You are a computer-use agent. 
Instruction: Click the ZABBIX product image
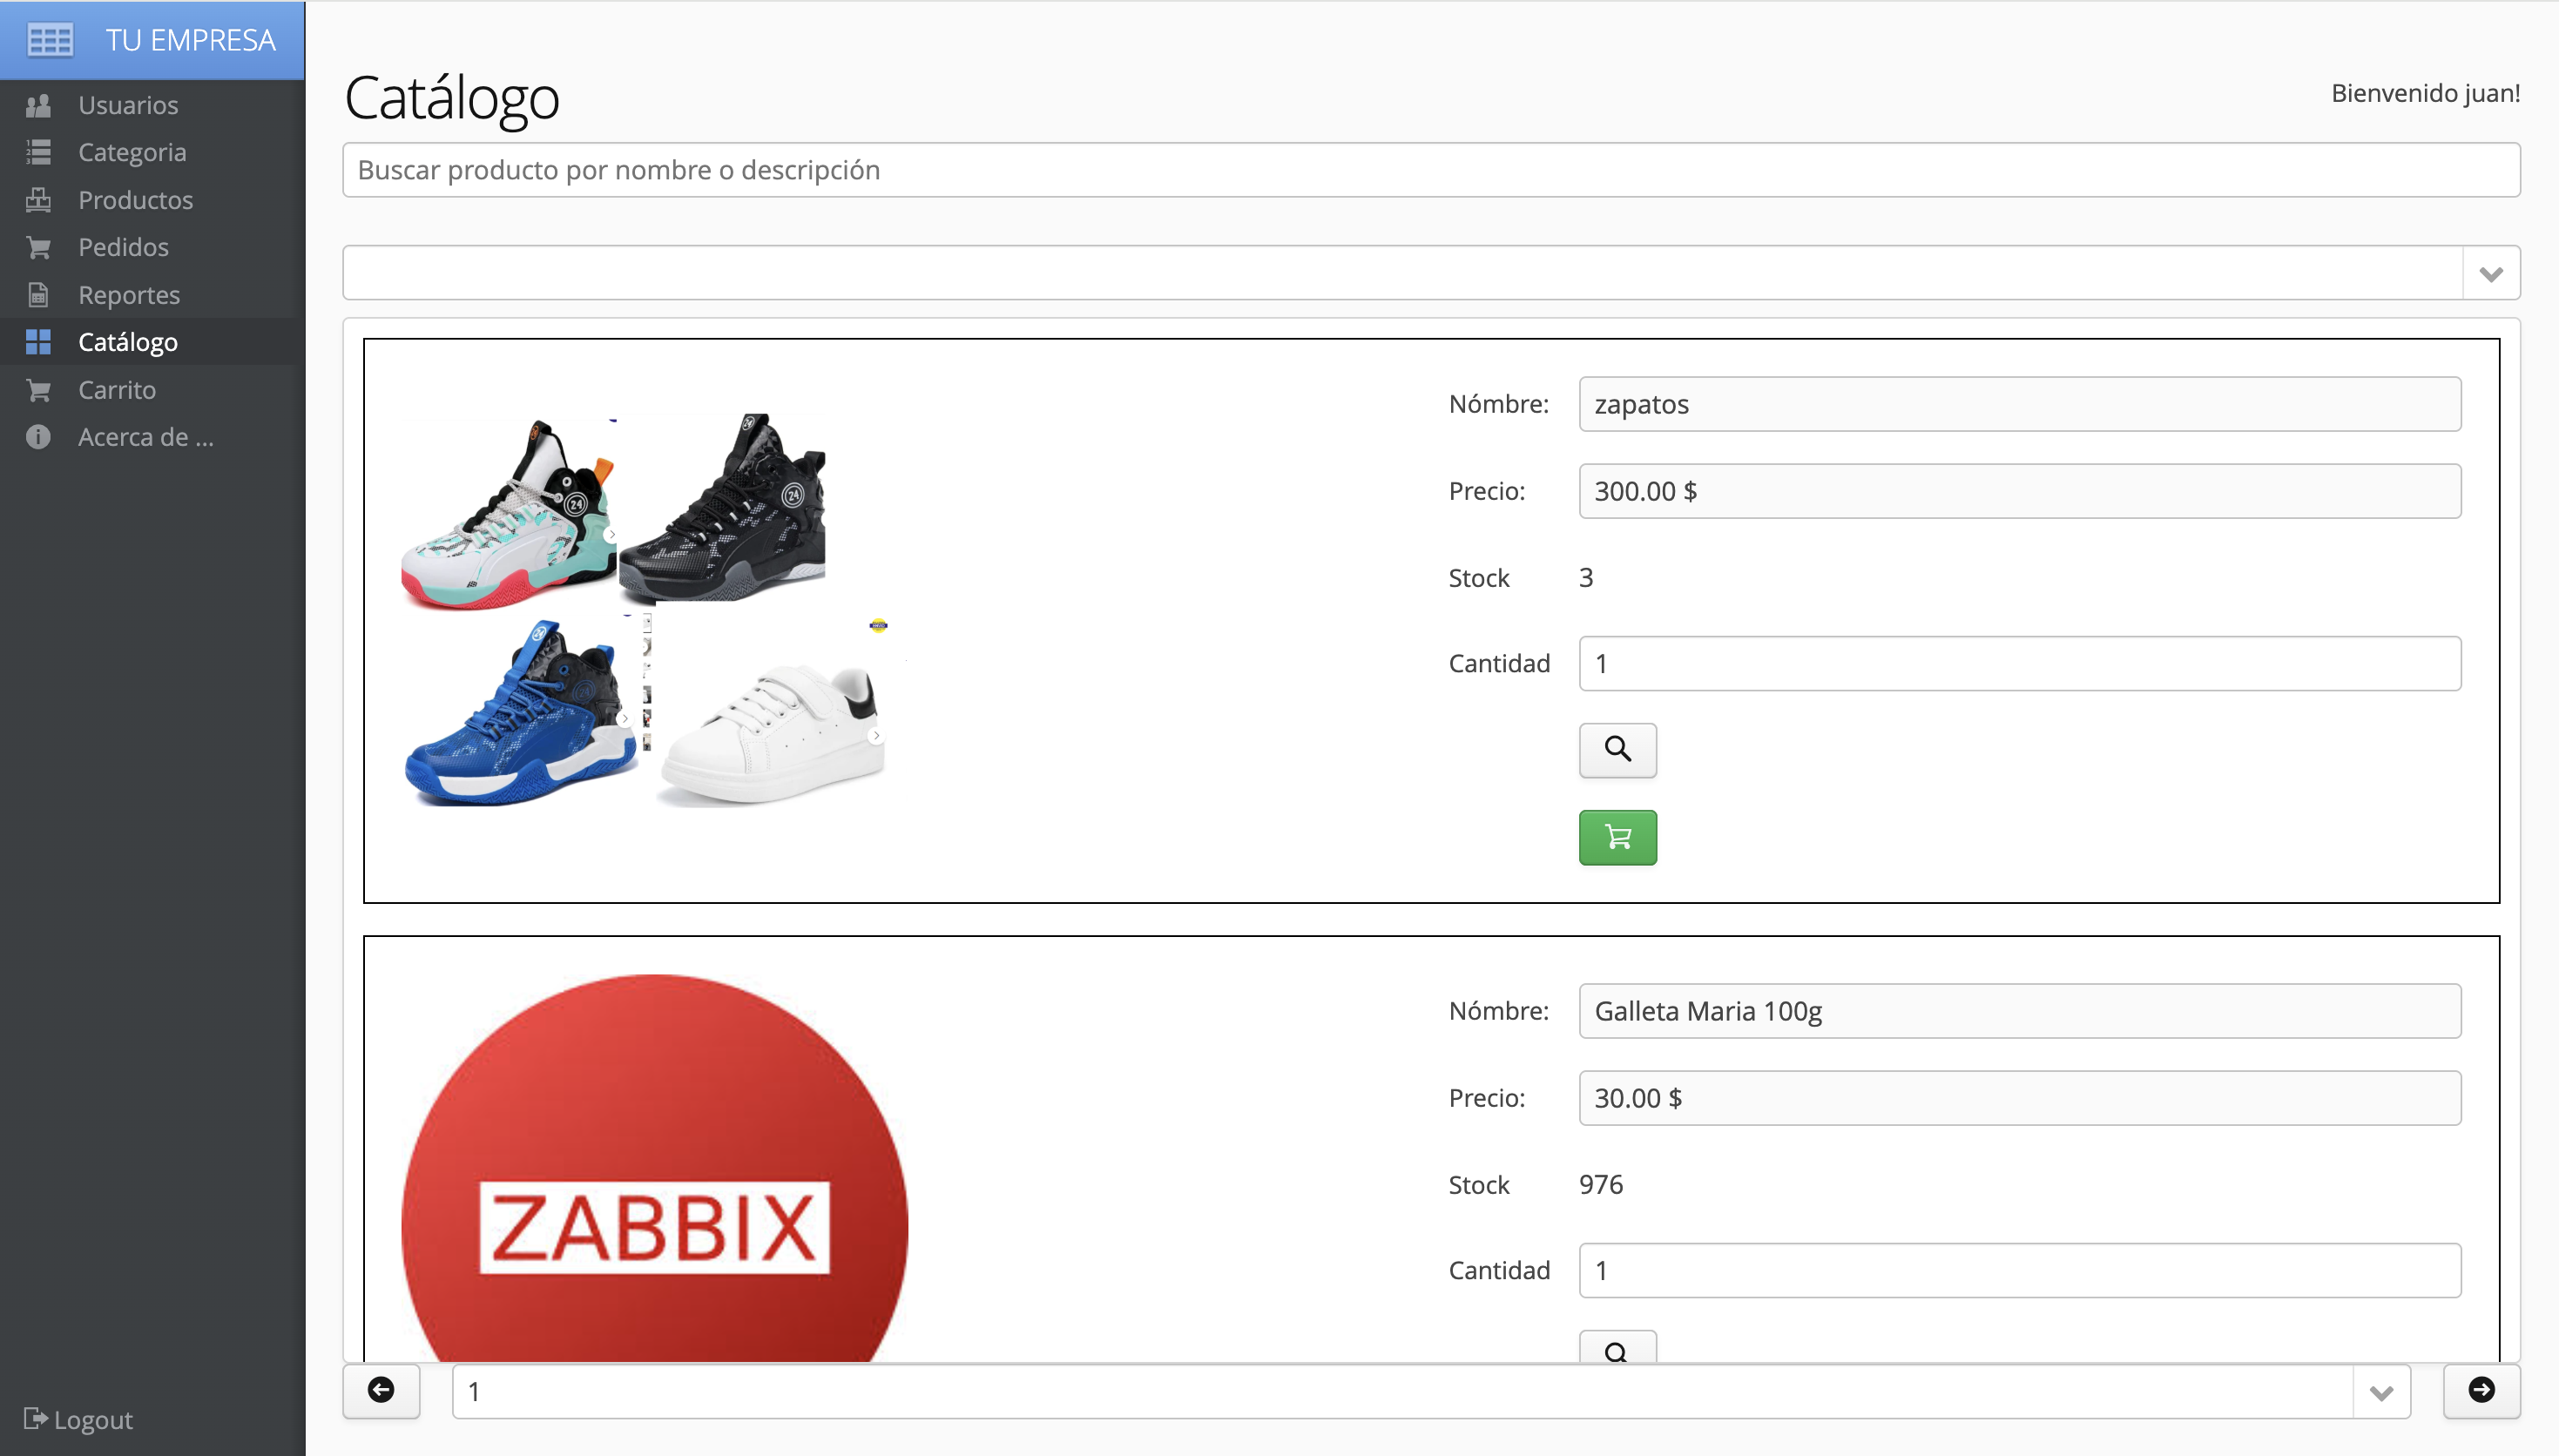coord(654,1168)
